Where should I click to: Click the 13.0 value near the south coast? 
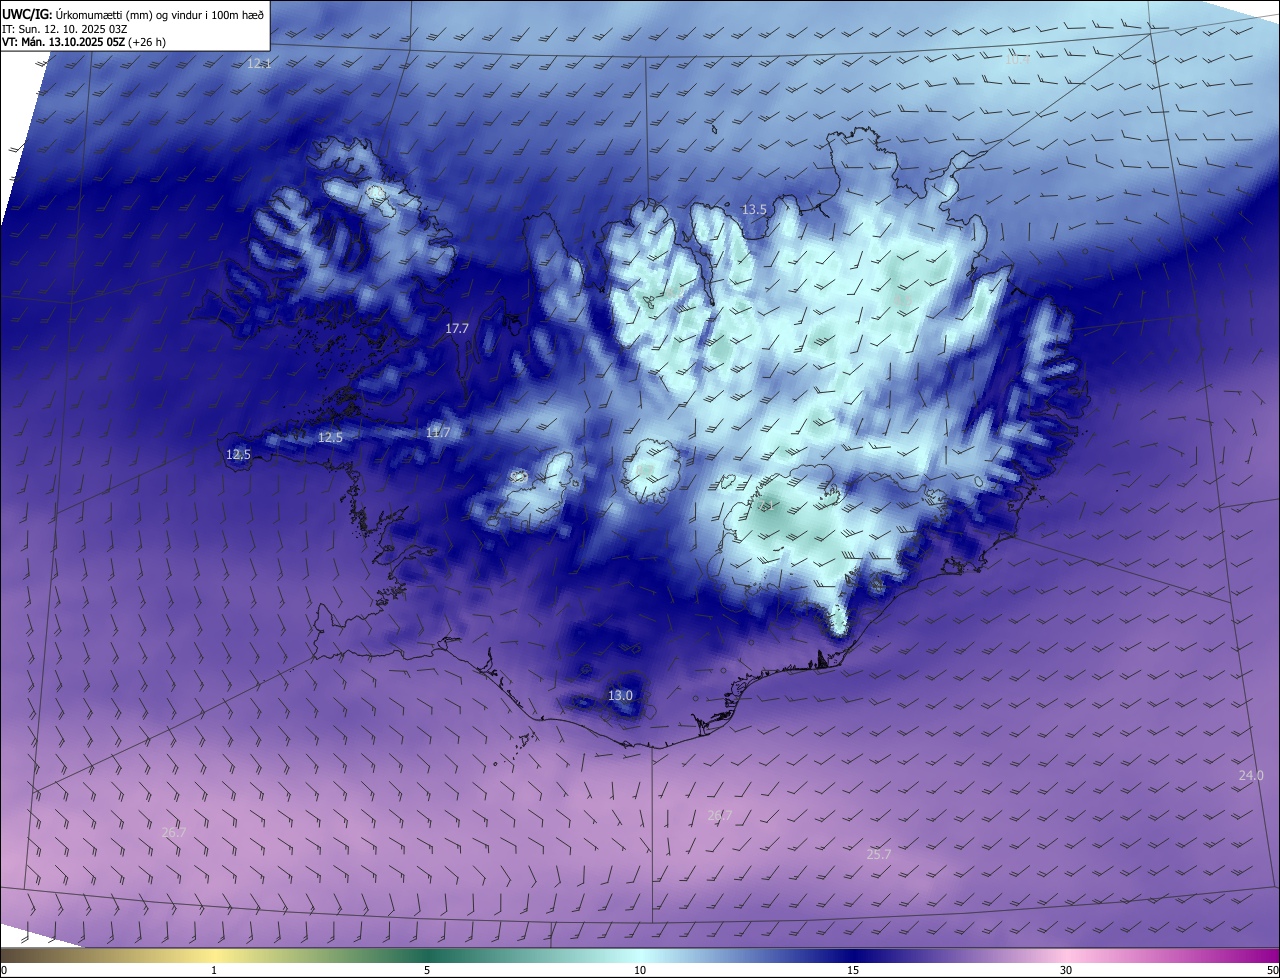point(620,695)
